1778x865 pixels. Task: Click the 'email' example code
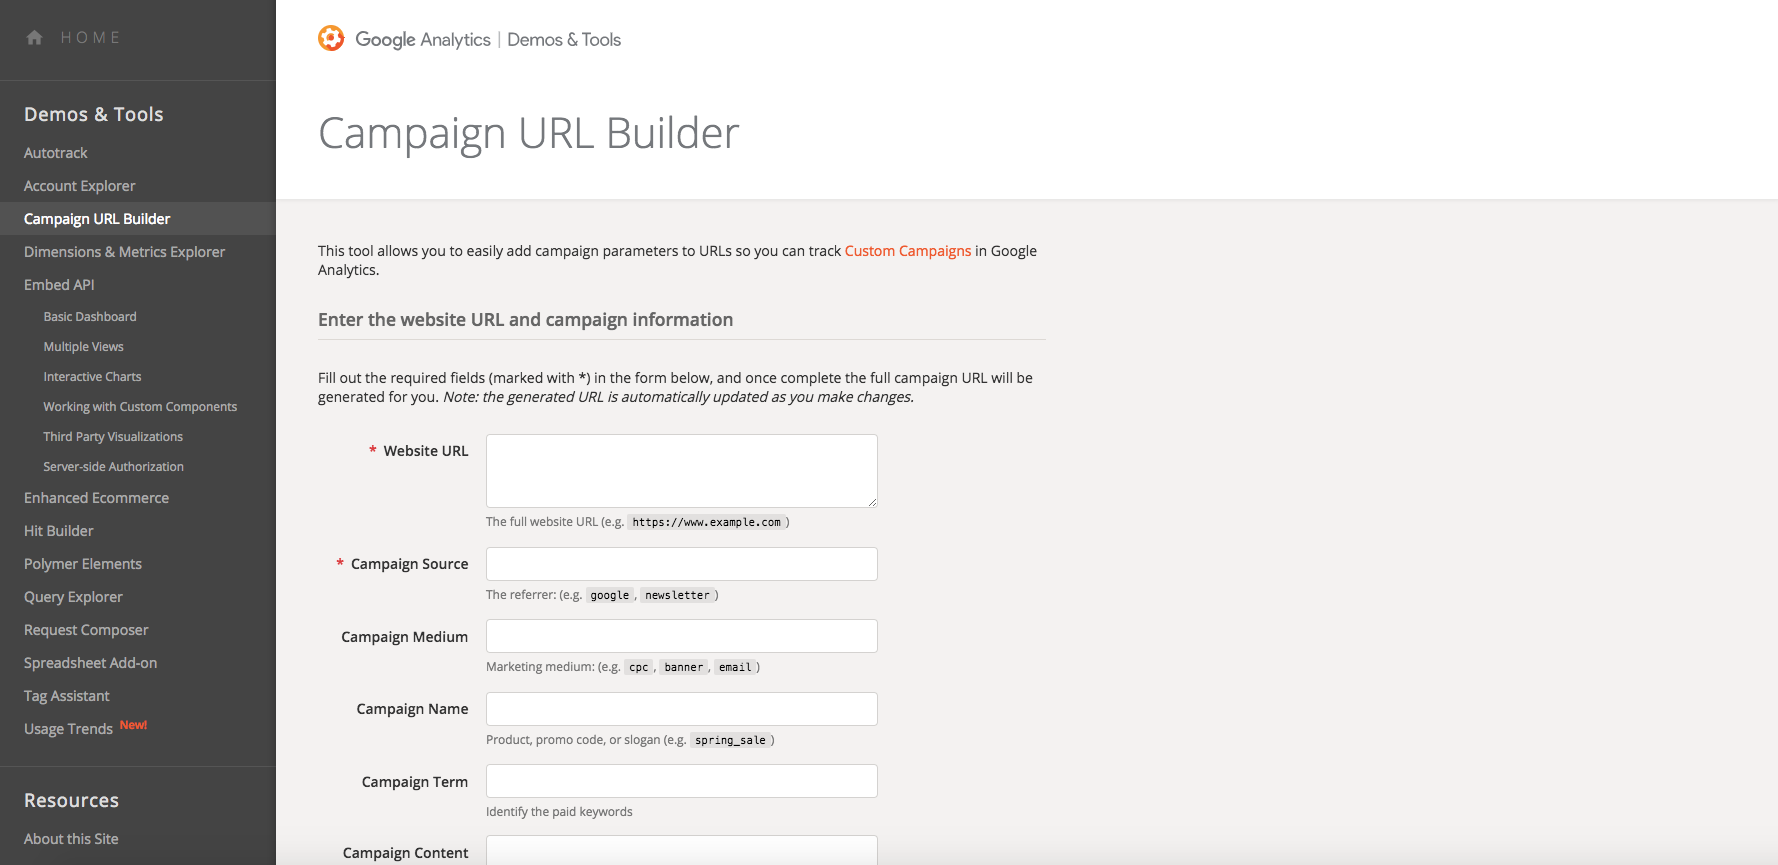[x=735, y=667]
